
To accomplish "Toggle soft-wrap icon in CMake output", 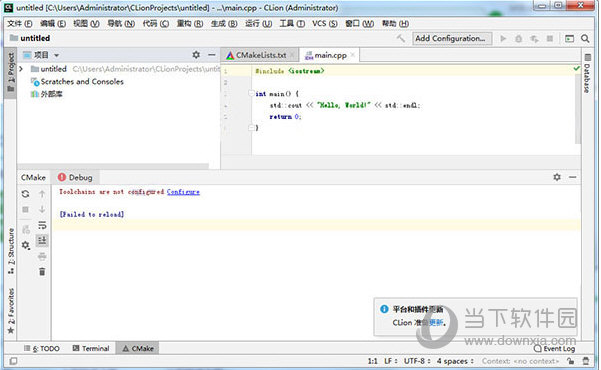I will pos(42,225).
